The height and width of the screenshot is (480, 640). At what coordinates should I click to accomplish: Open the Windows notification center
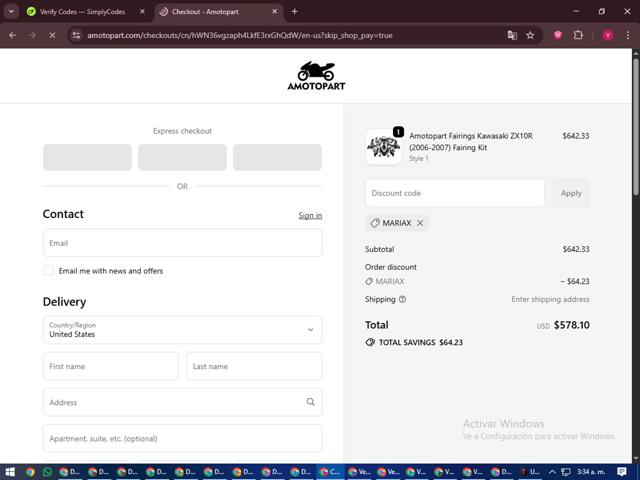point(622,472)
